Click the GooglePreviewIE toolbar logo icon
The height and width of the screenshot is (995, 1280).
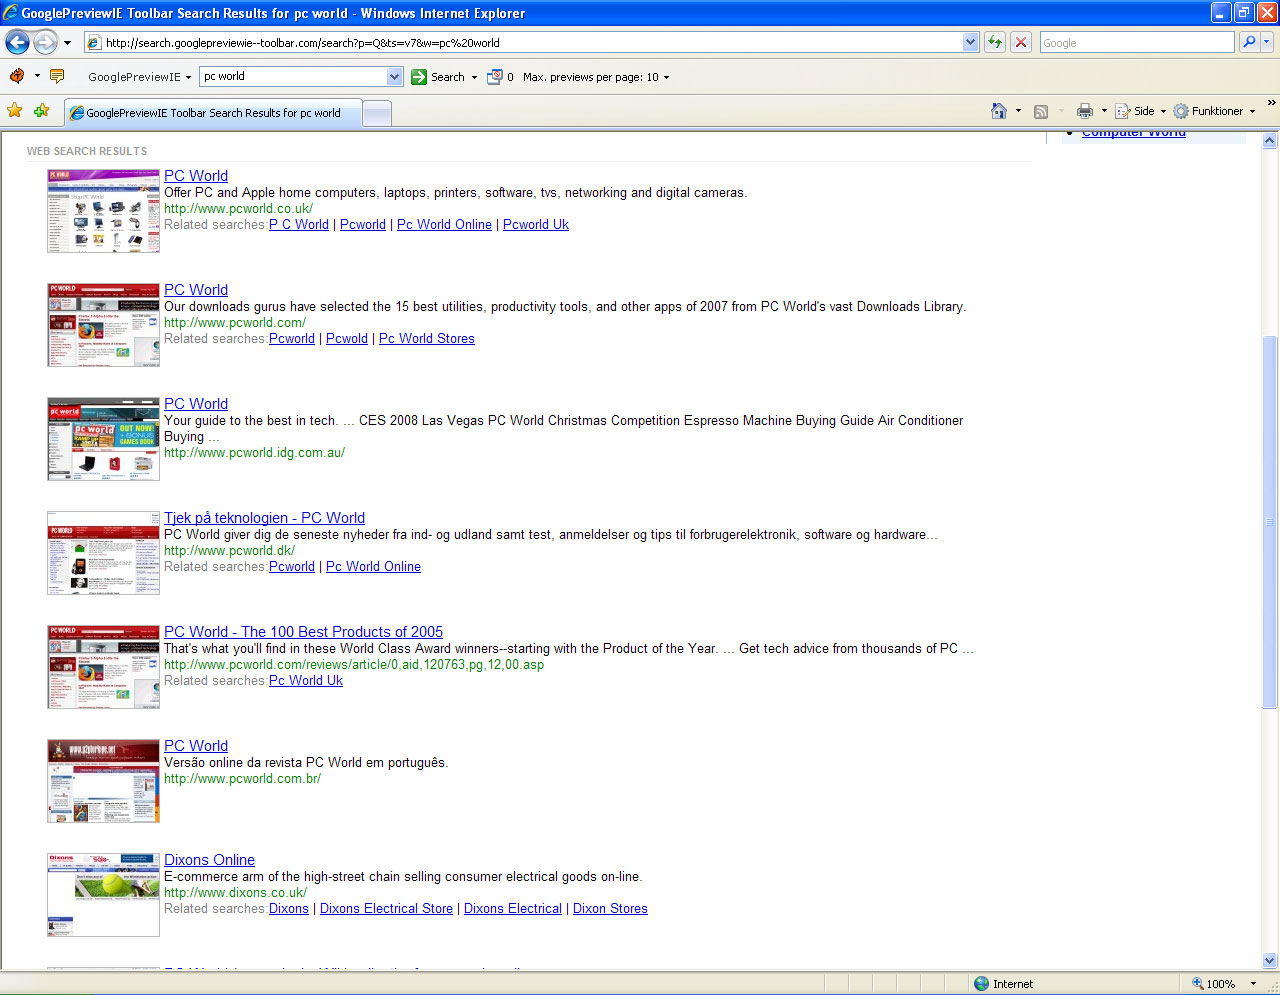[x=17, y=76]
